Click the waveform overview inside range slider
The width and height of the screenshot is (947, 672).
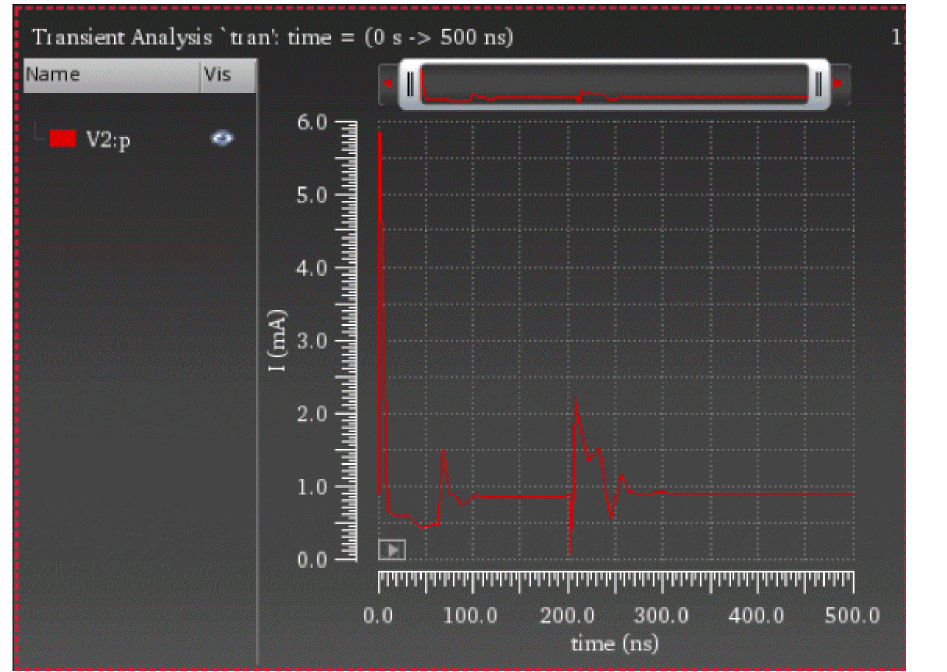(x=614, y=84)
